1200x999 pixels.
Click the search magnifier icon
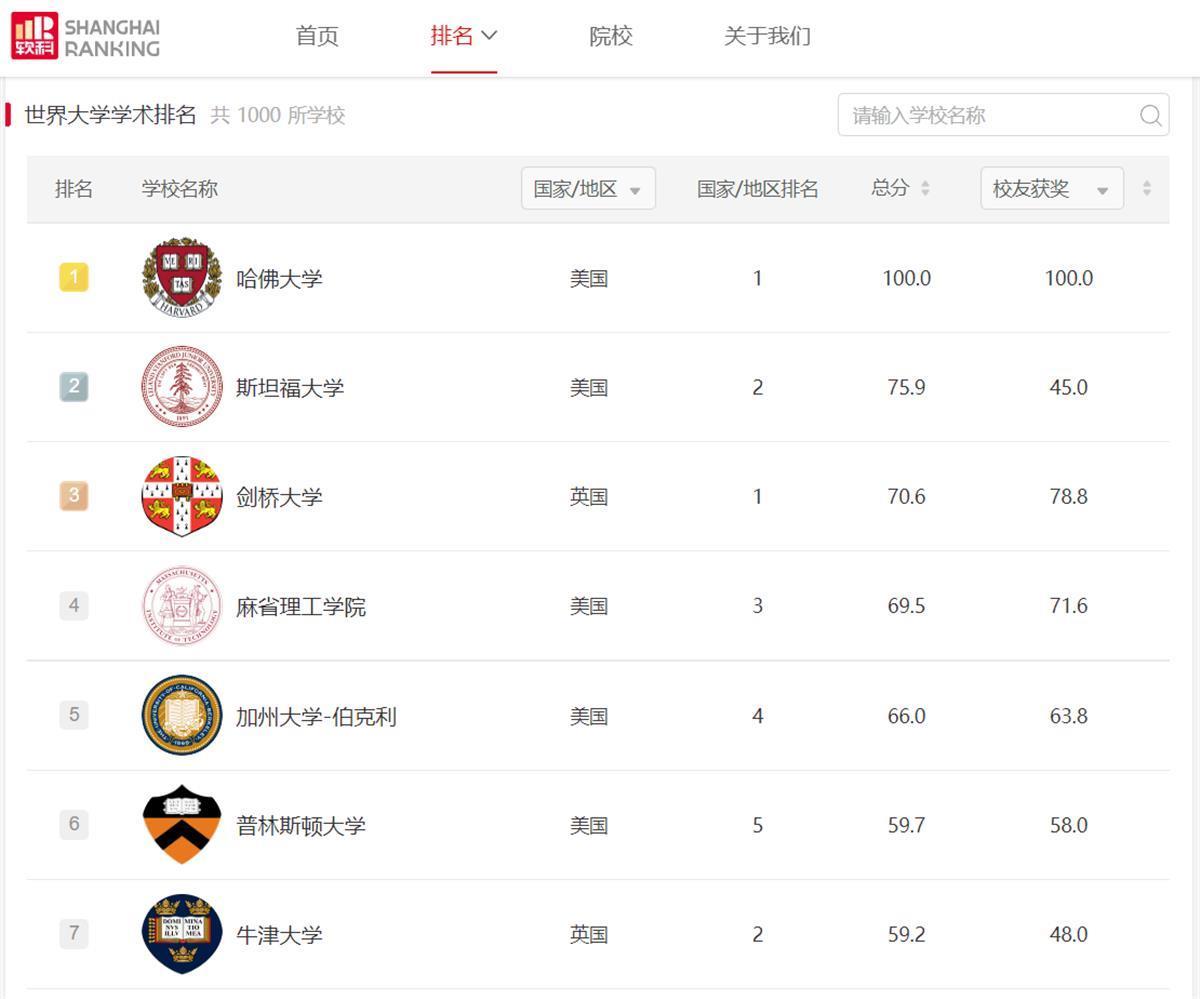point(1150,115)
